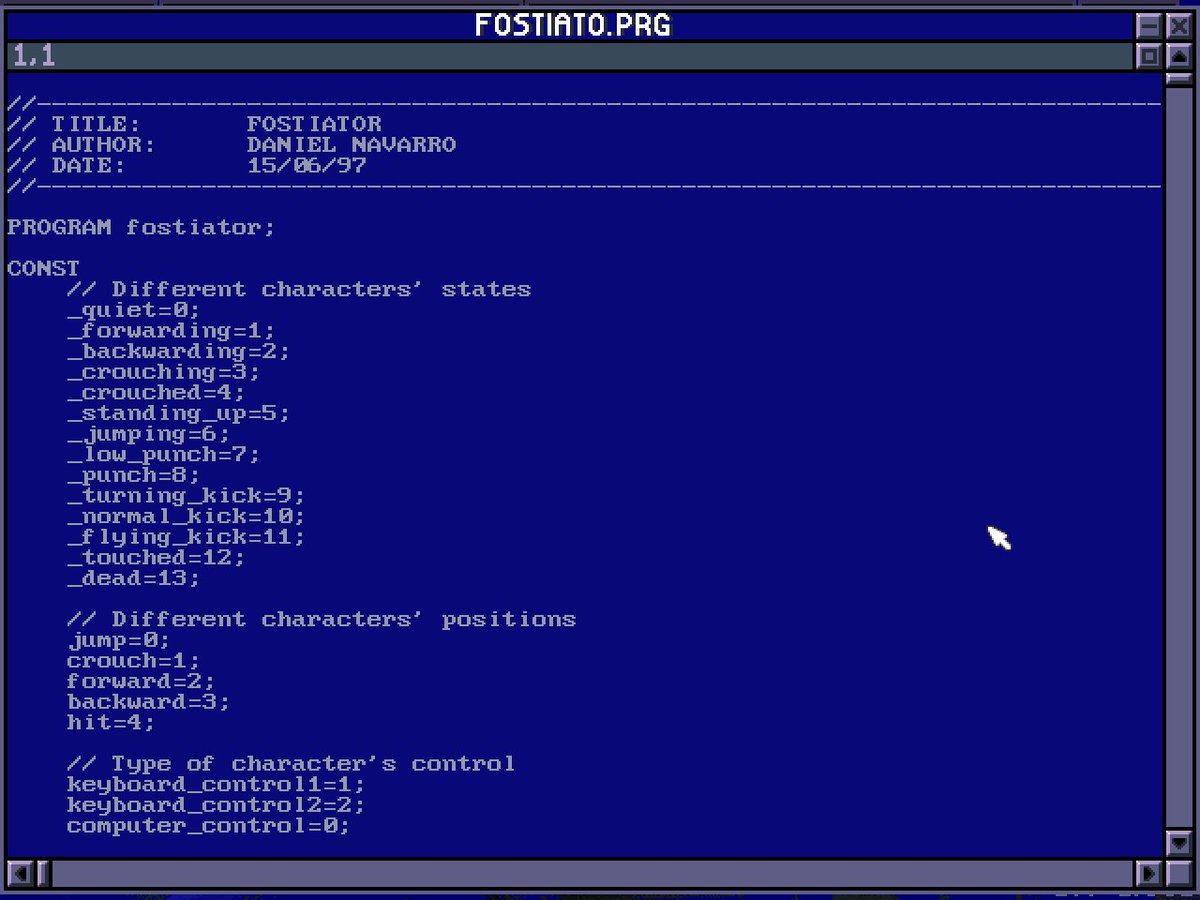1200x900 pixels.
Task: Click the _standing_up=5; line
Action: 179,414
